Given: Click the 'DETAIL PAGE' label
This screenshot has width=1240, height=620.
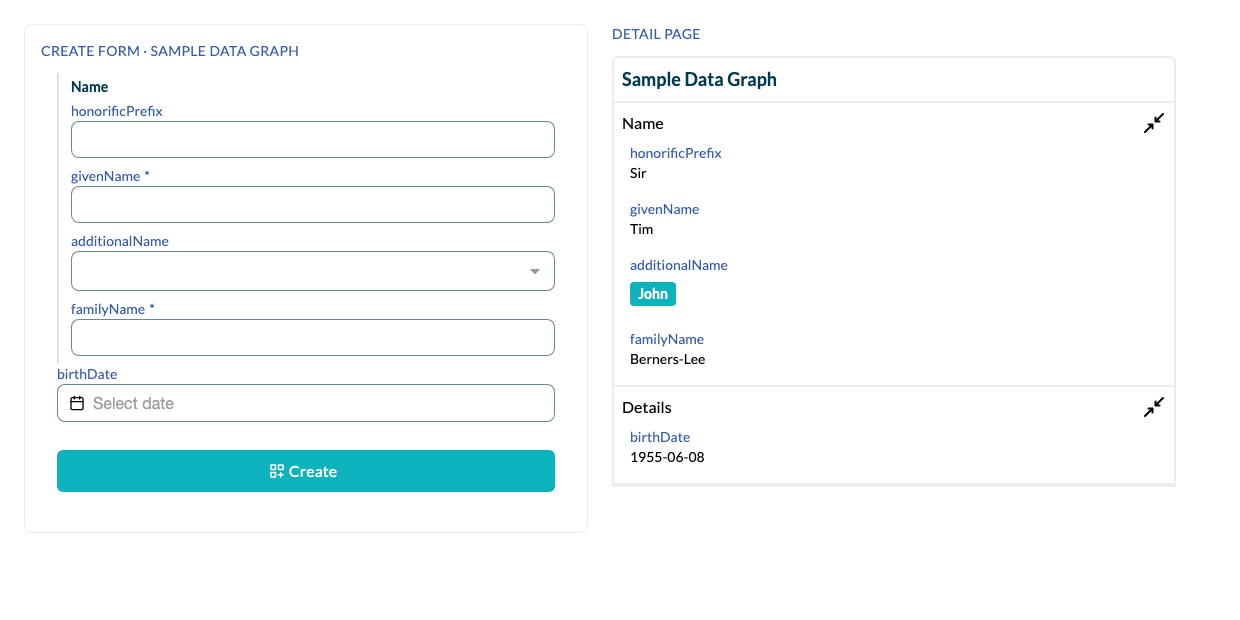Looking at the screenshot, I should 656,34.
